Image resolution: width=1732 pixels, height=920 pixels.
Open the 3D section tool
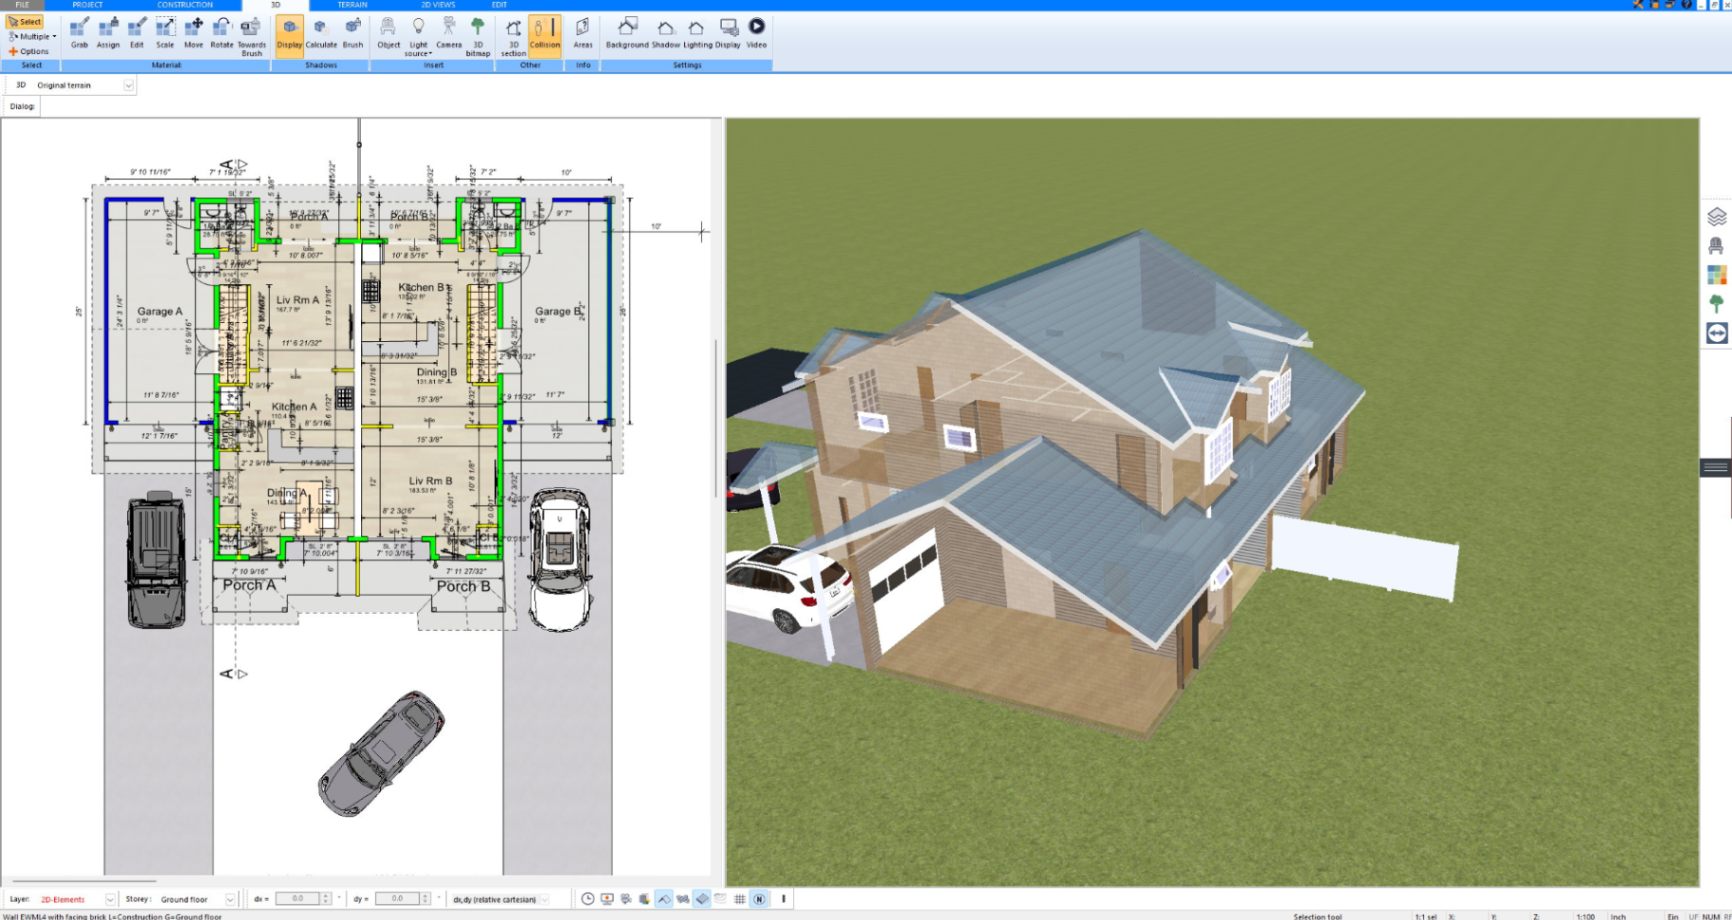click(513, 36)
